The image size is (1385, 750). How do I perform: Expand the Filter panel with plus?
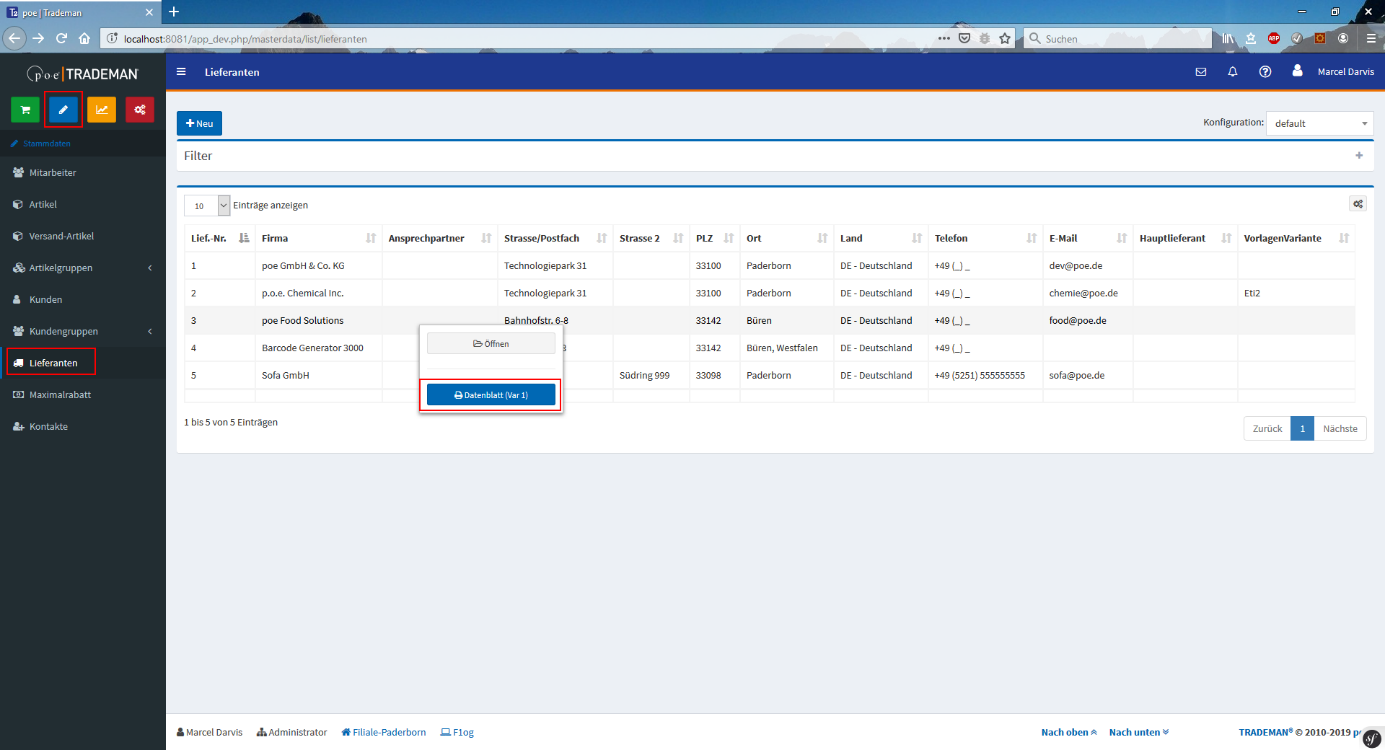pyautogui.click(x=1358, y=156)
